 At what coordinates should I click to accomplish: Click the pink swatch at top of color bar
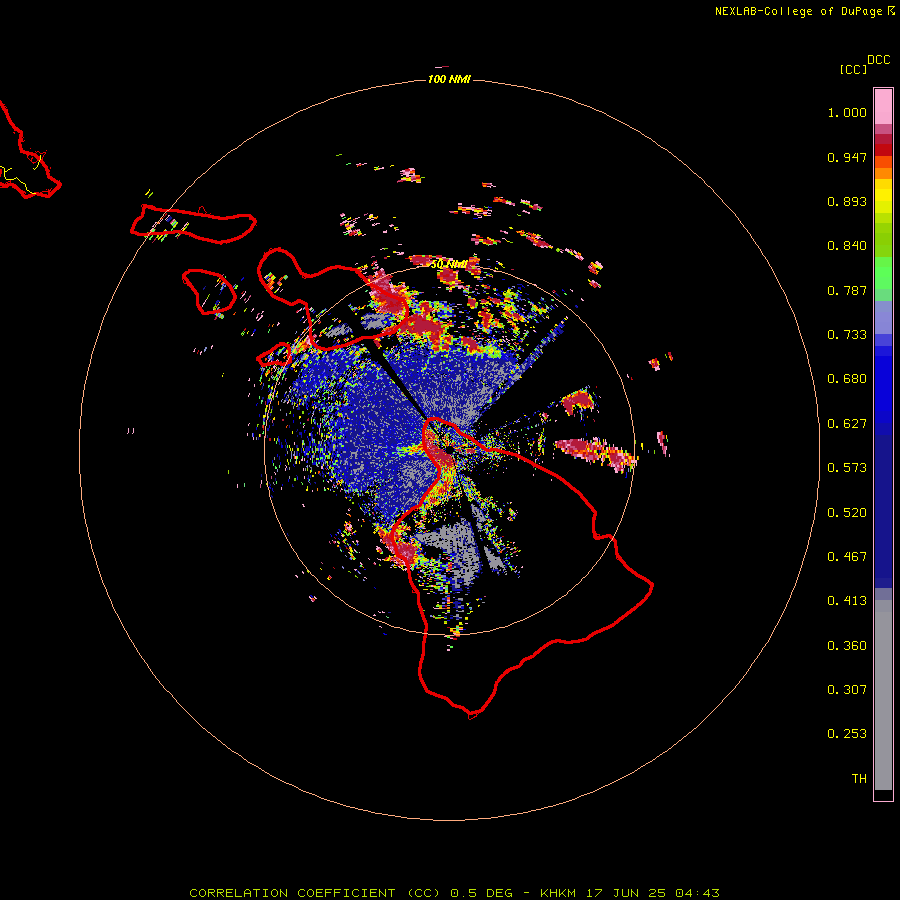[883, 107]
